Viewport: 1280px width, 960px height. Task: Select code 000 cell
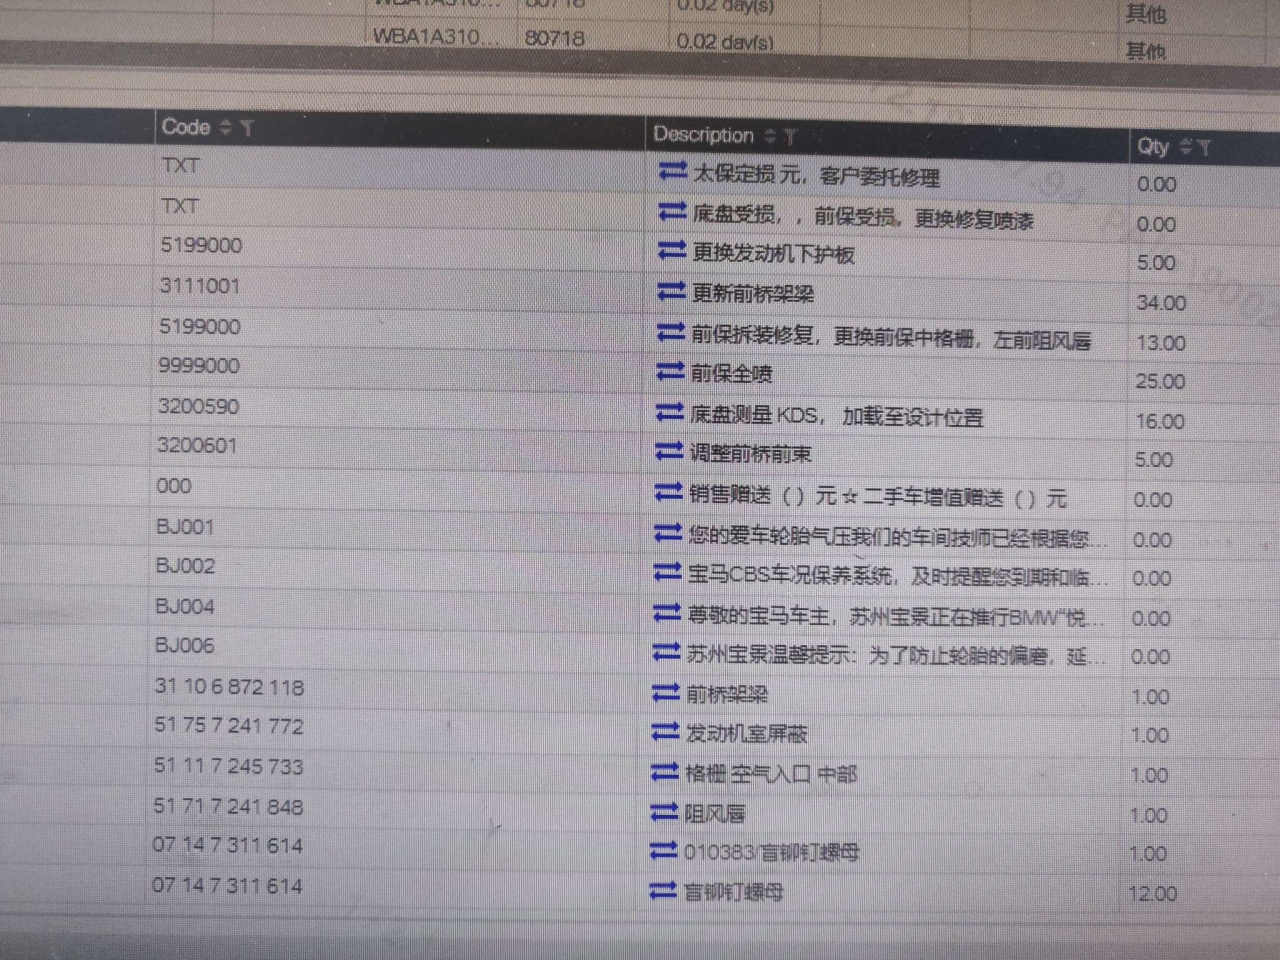coord(173,486)
